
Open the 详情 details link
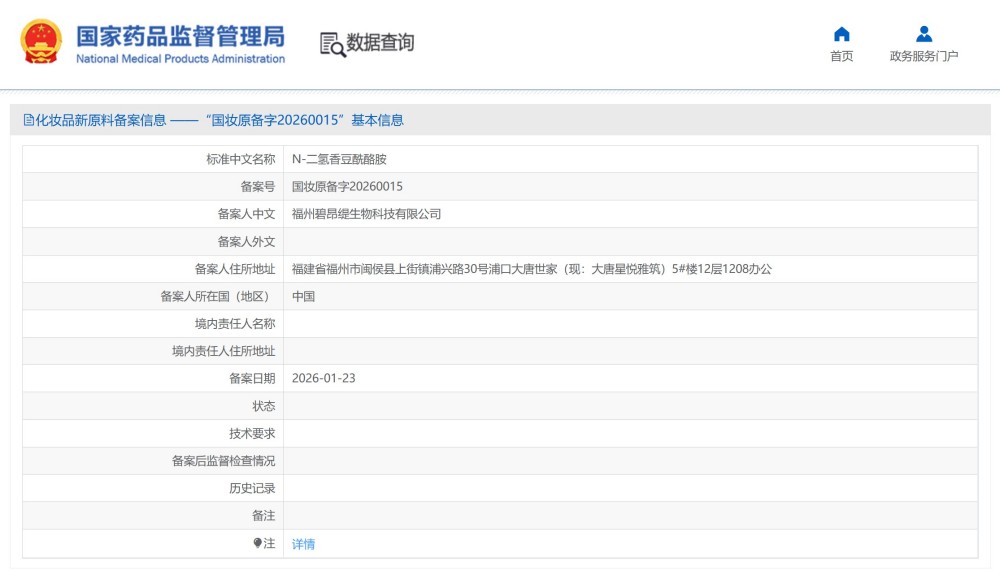click(304, 543)
